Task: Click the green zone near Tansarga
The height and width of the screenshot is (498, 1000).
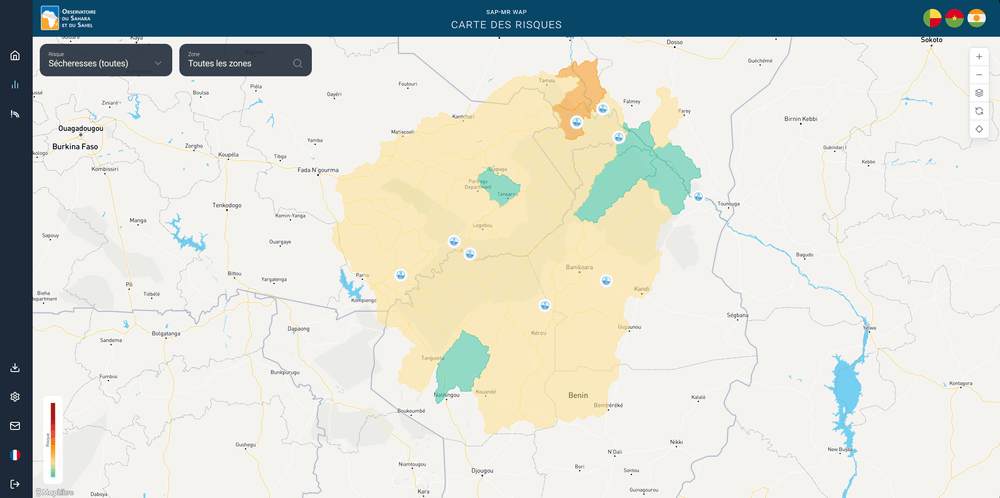Action: coord(499,185)
